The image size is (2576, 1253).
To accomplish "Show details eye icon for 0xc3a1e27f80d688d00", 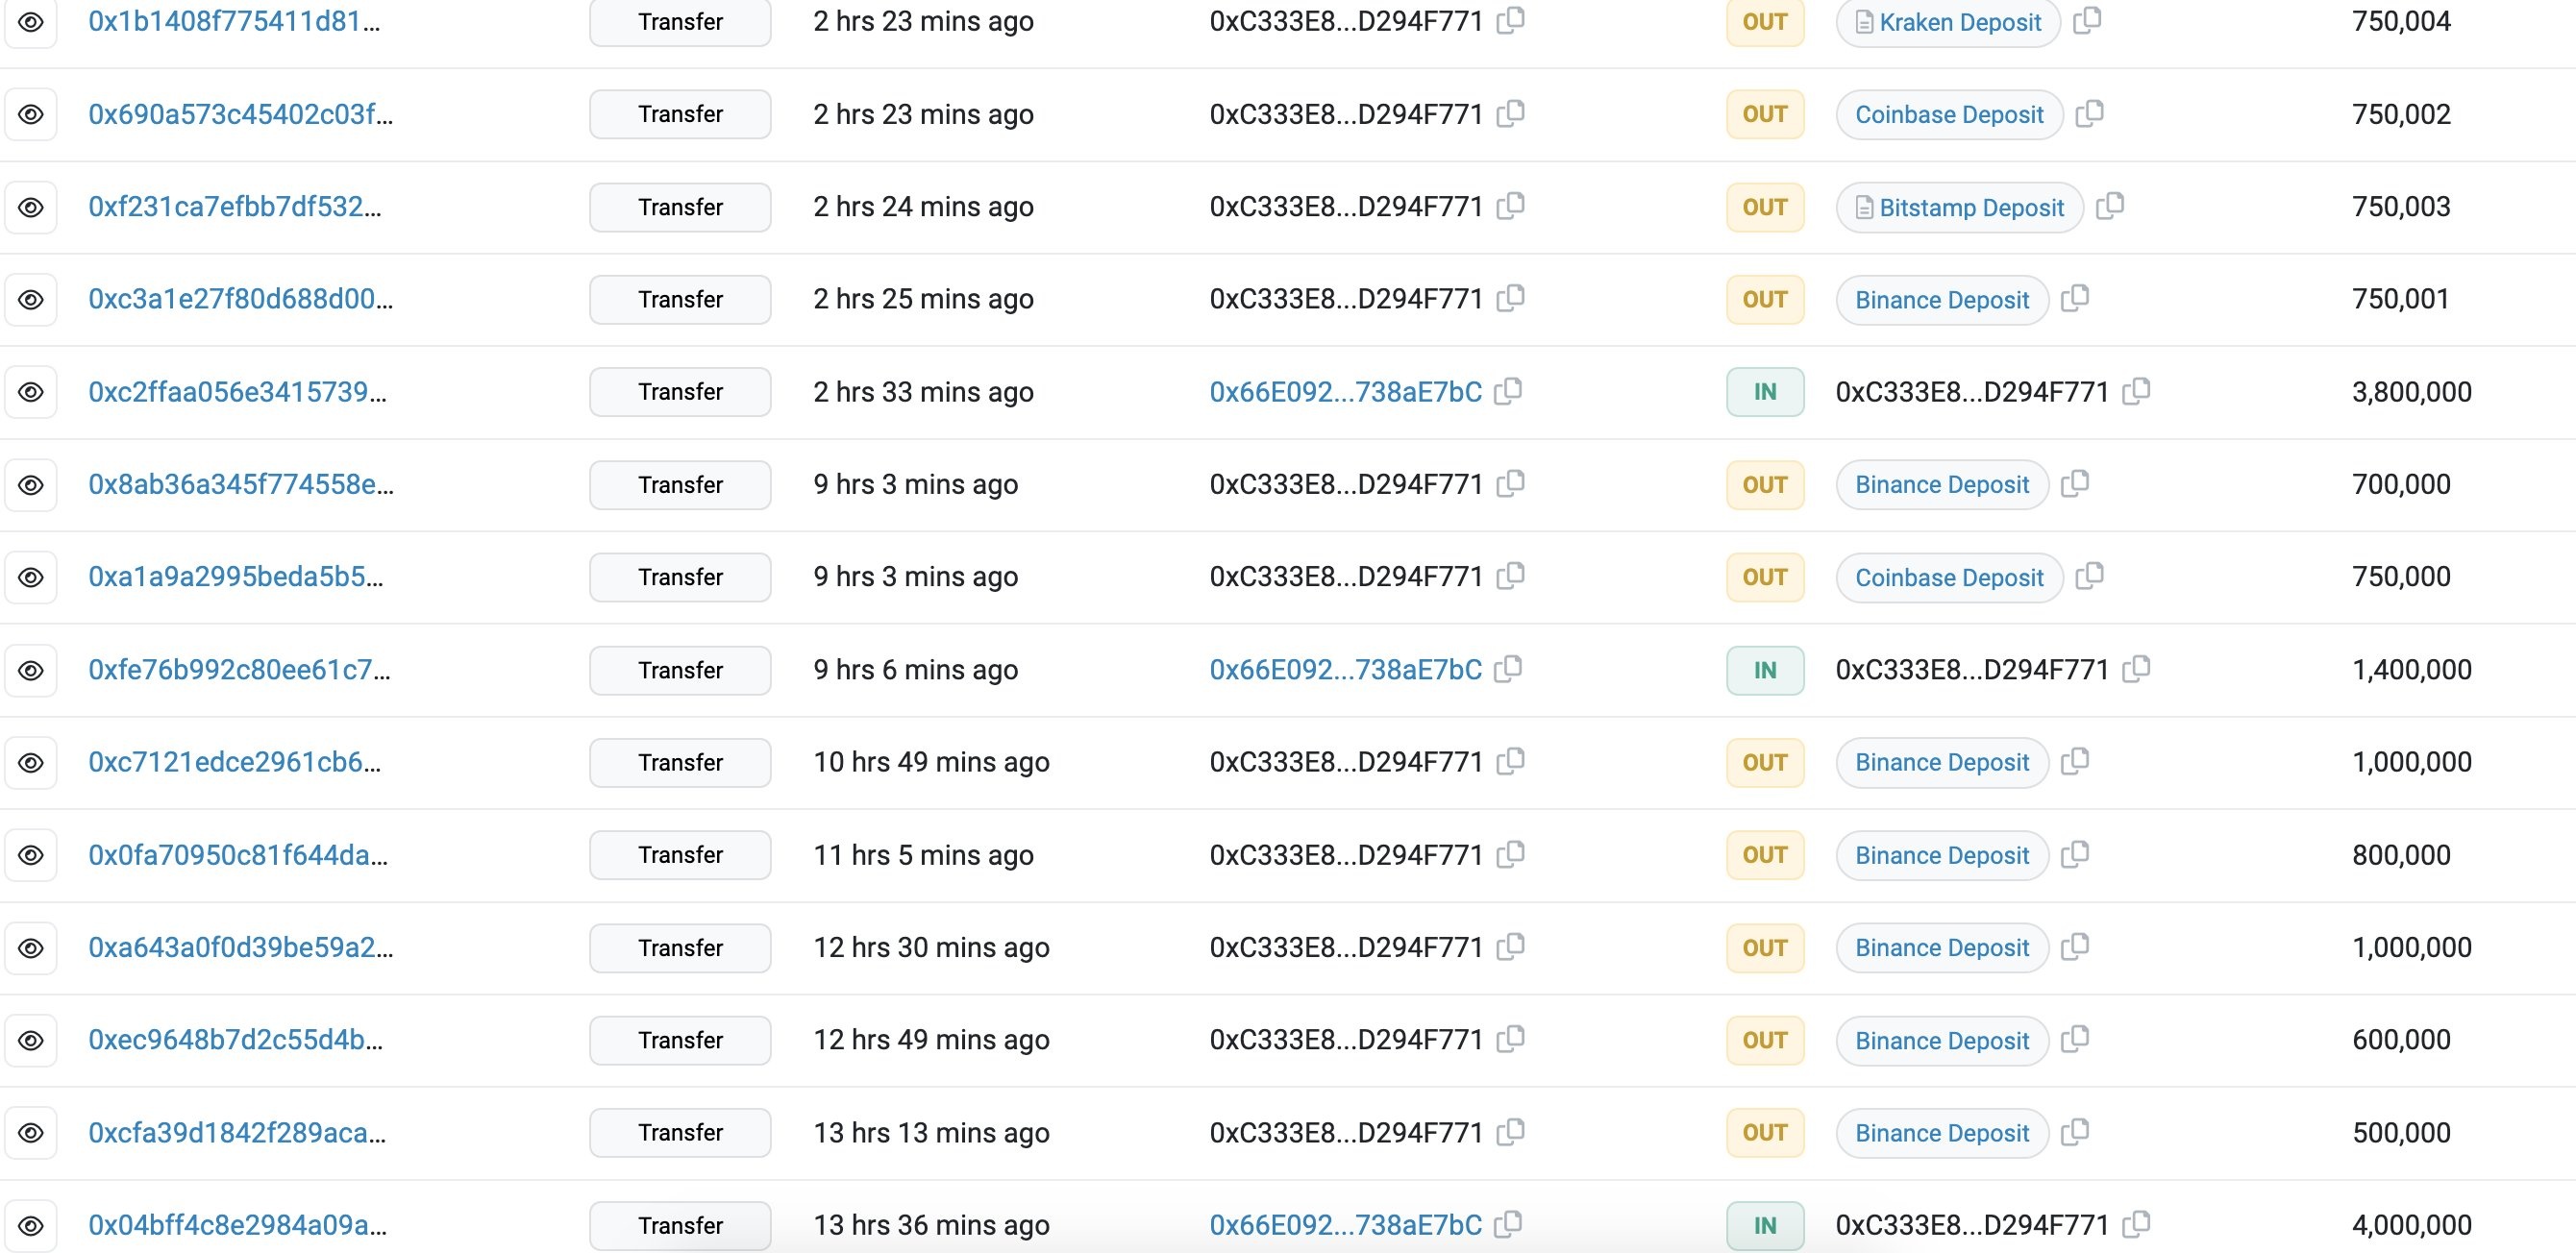I will click(31, 299).
